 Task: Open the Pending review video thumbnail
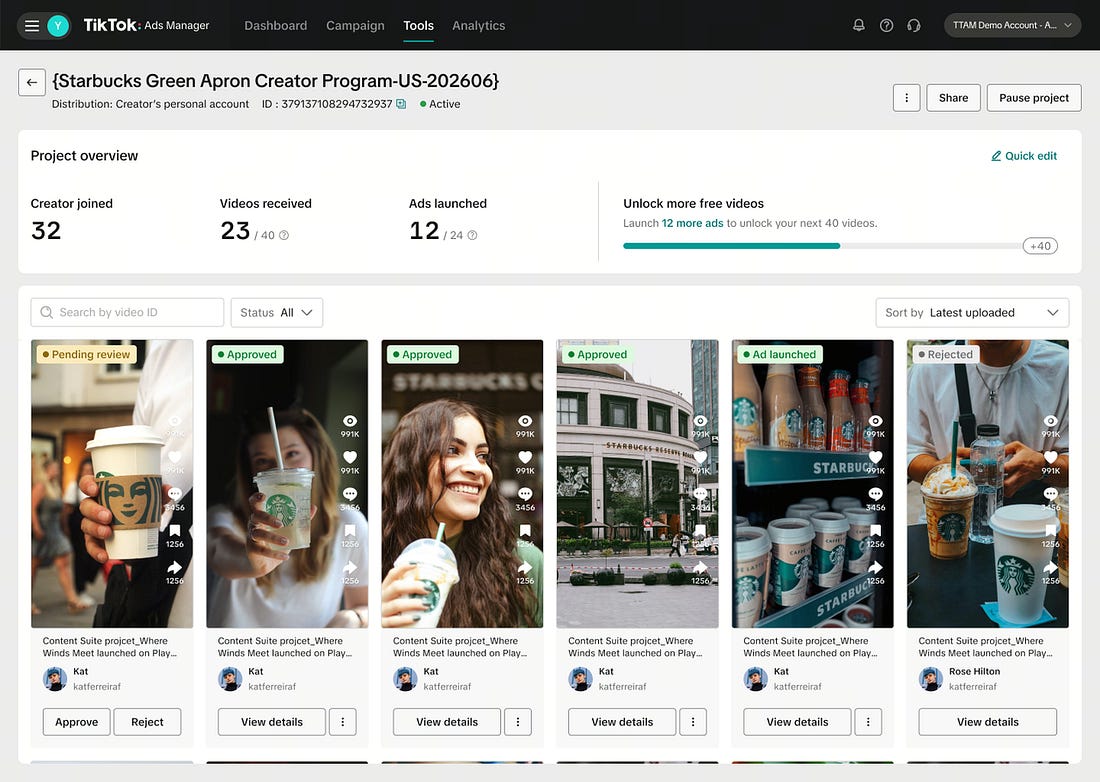112,484
